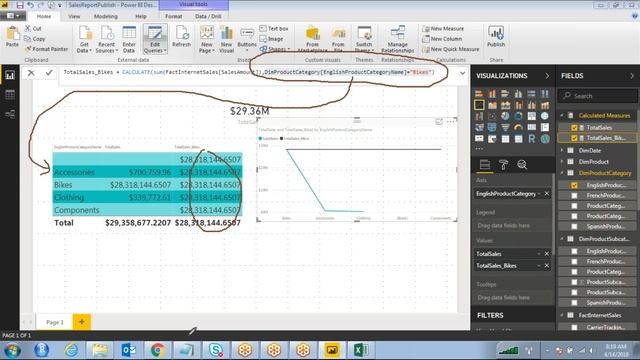This screenshot has height=360, width=640.
Task: Uncheck EnglishProduc... under DimProductCategory
Action: tap(574, 185)
